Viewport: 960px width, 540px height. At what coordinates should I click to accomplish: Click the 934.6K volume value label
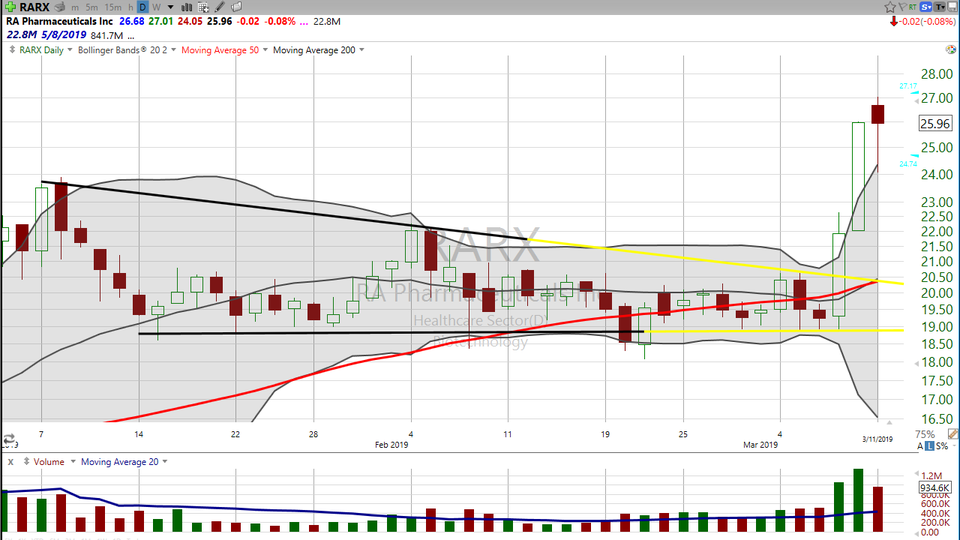pos(935,488)
